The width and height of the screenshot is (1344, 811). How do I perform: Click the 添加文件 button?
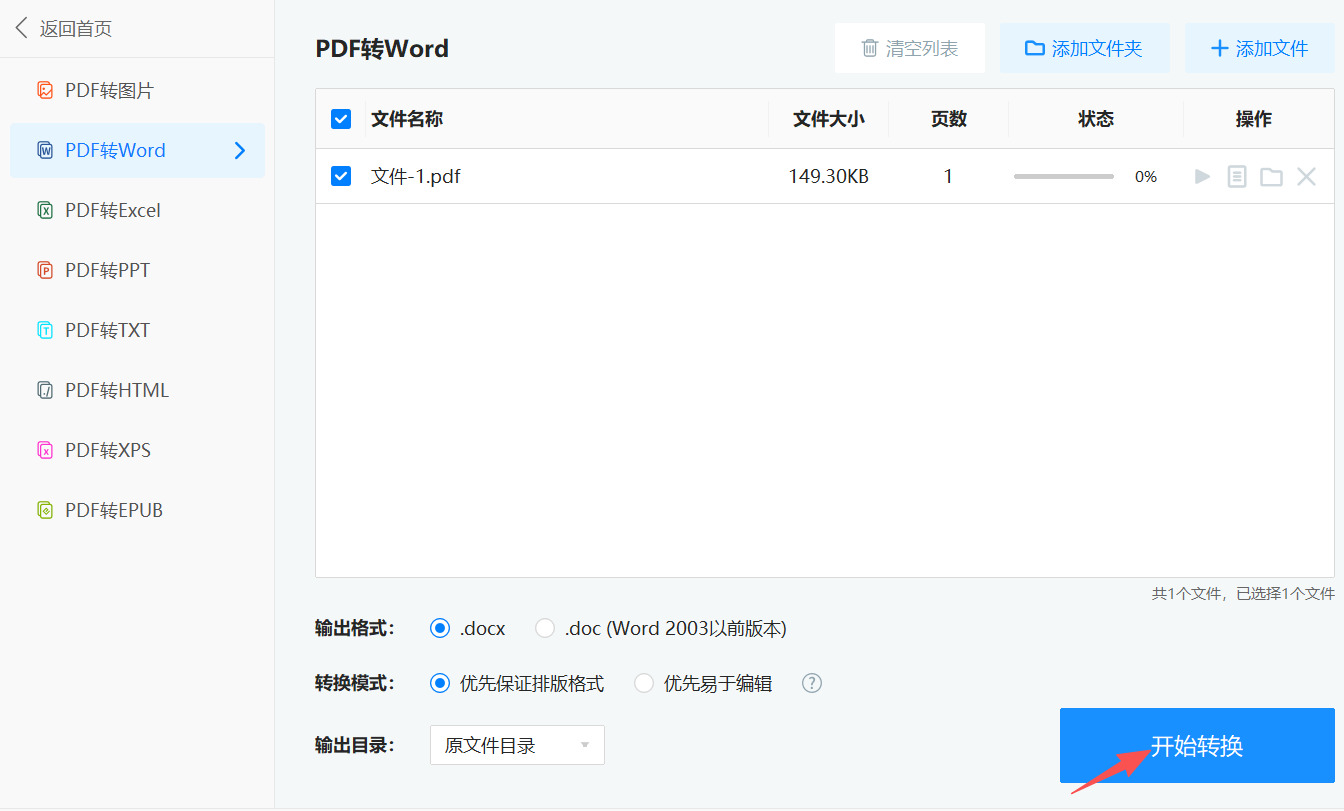click(x=1259, y=48)
